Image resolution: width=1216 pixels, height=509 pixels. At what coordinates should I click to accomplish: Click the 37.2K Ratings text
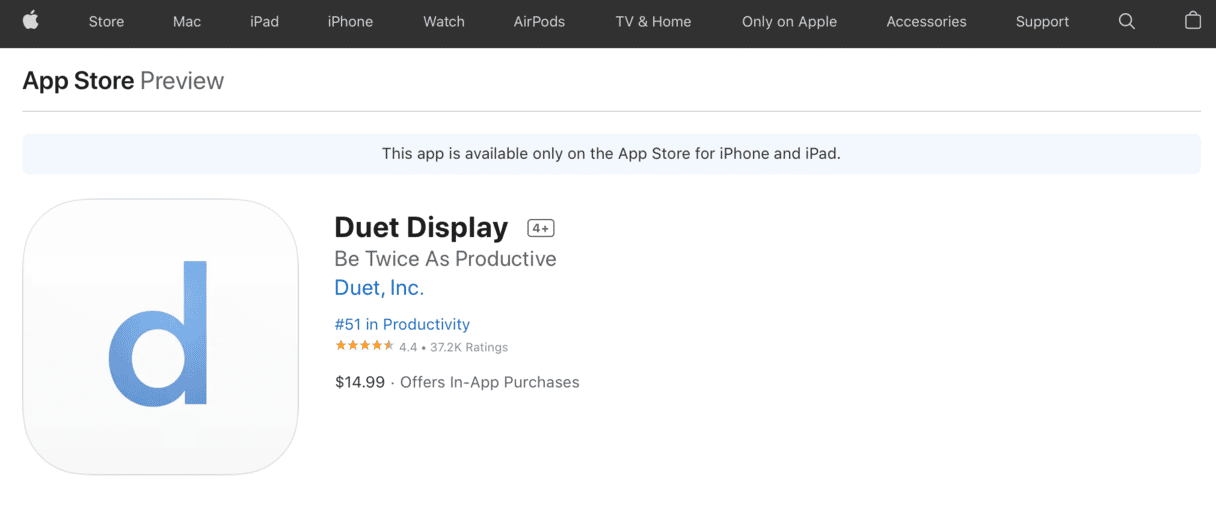[x=469, y=347]
